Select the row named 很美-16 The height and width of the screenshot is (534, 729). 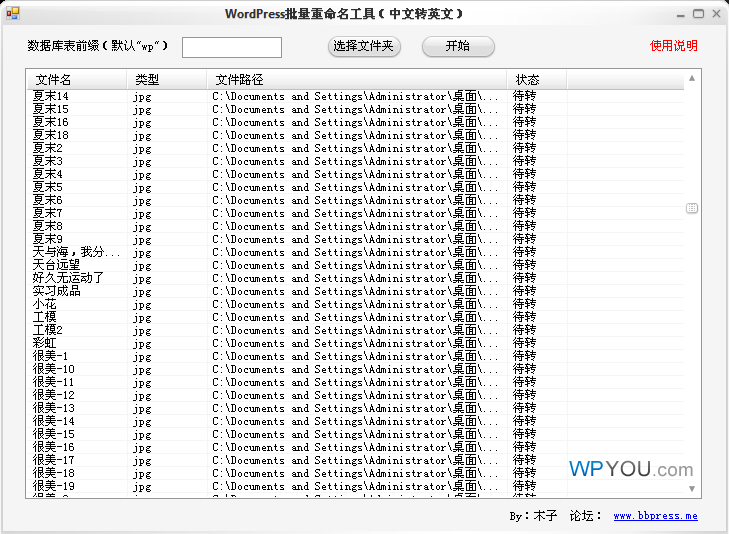pyautogui.click(x=355, y=448)
